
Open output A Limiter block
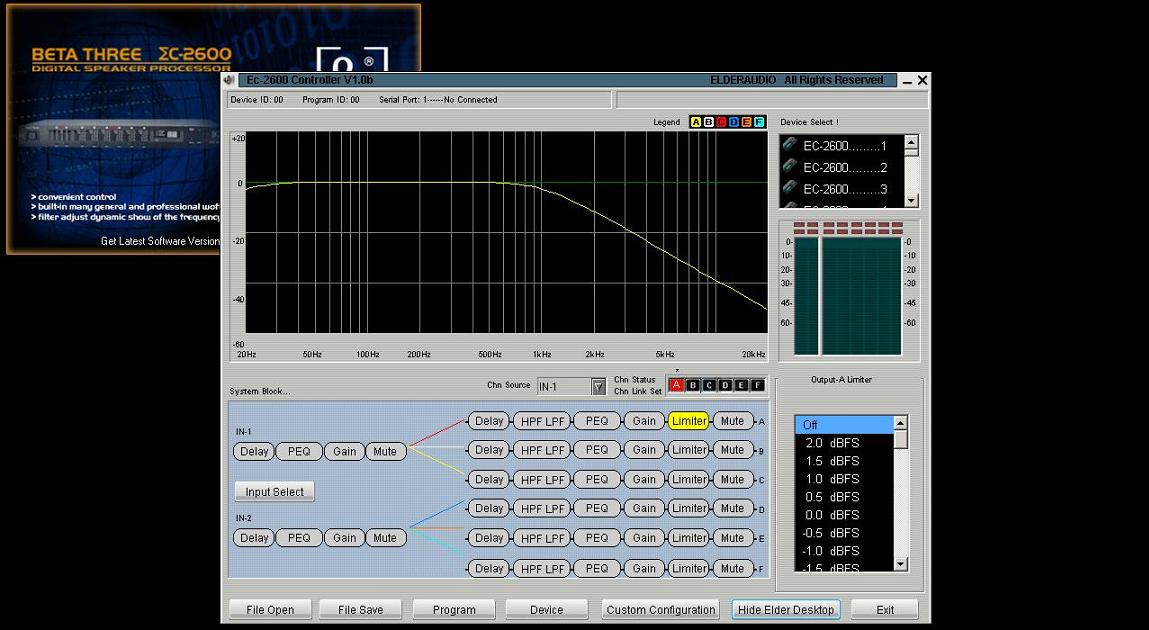coord(689,420)
